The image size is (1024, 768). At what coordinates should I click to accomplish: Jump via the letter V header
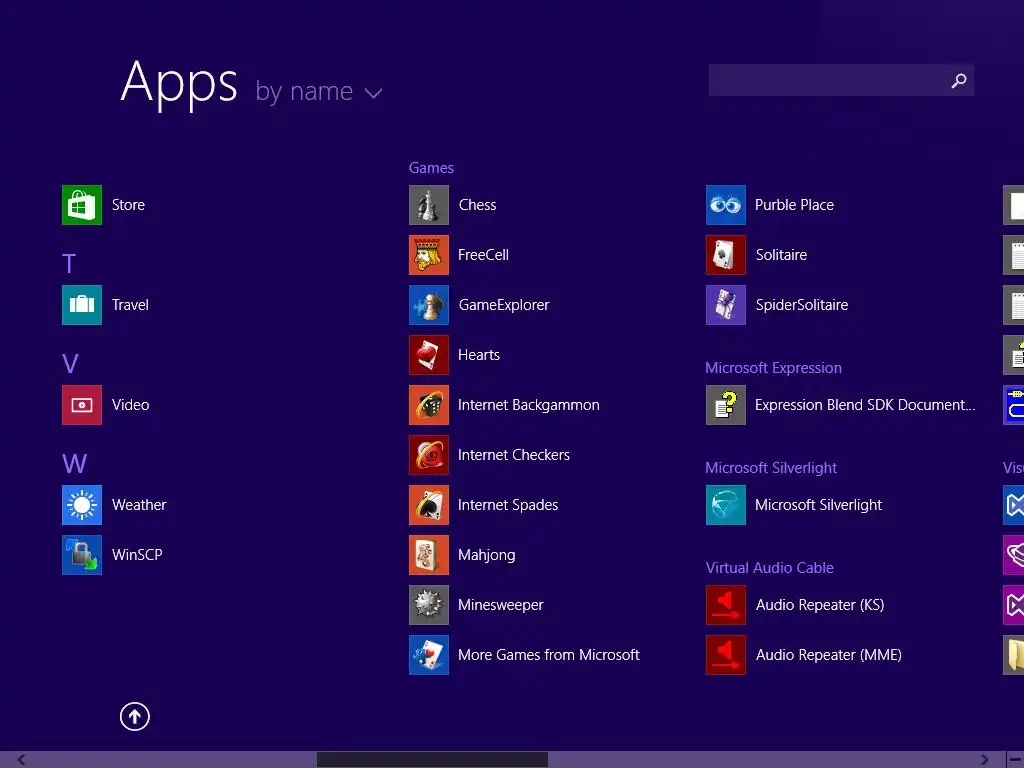(x=70, y=364)
